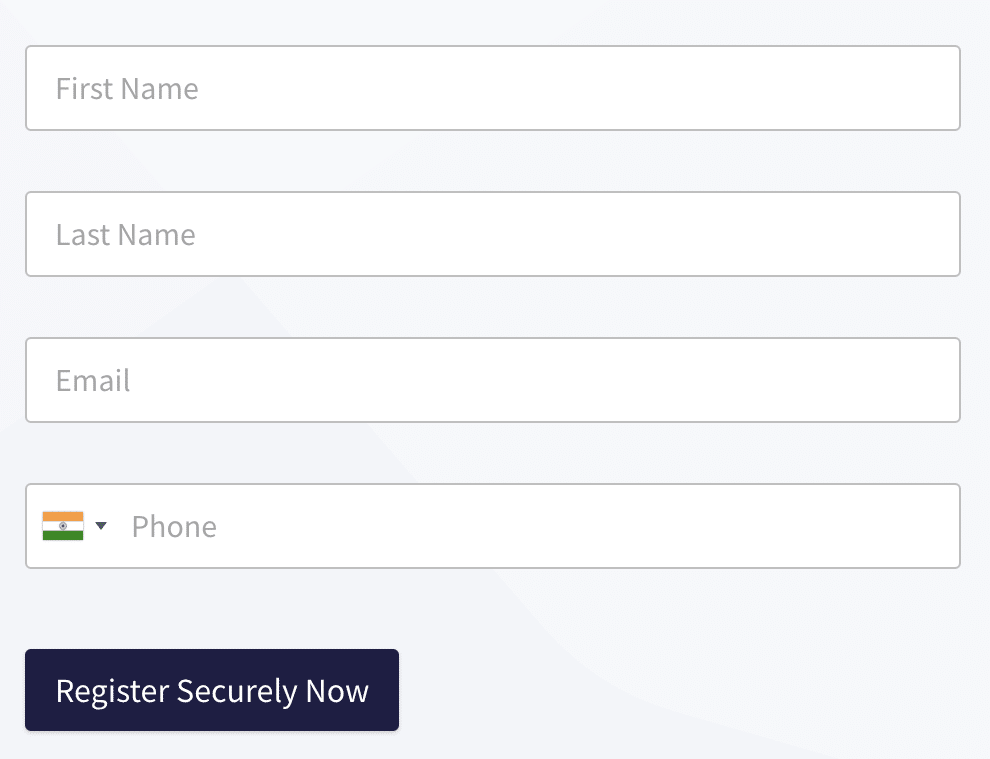
Task: Select the tricolor flag beside Phone
Action: (x=62, y=526)
